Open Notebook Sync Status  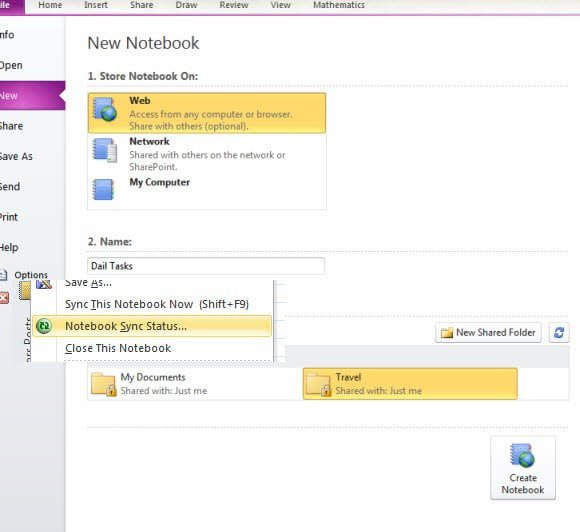point(152,326)
